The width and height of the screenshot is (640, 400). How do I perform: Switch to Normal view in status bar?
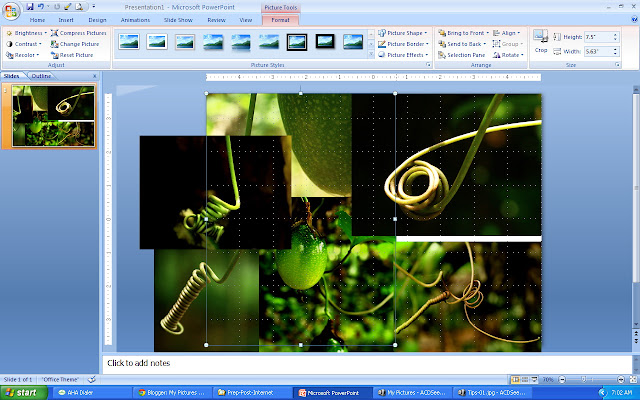(516, 380)
